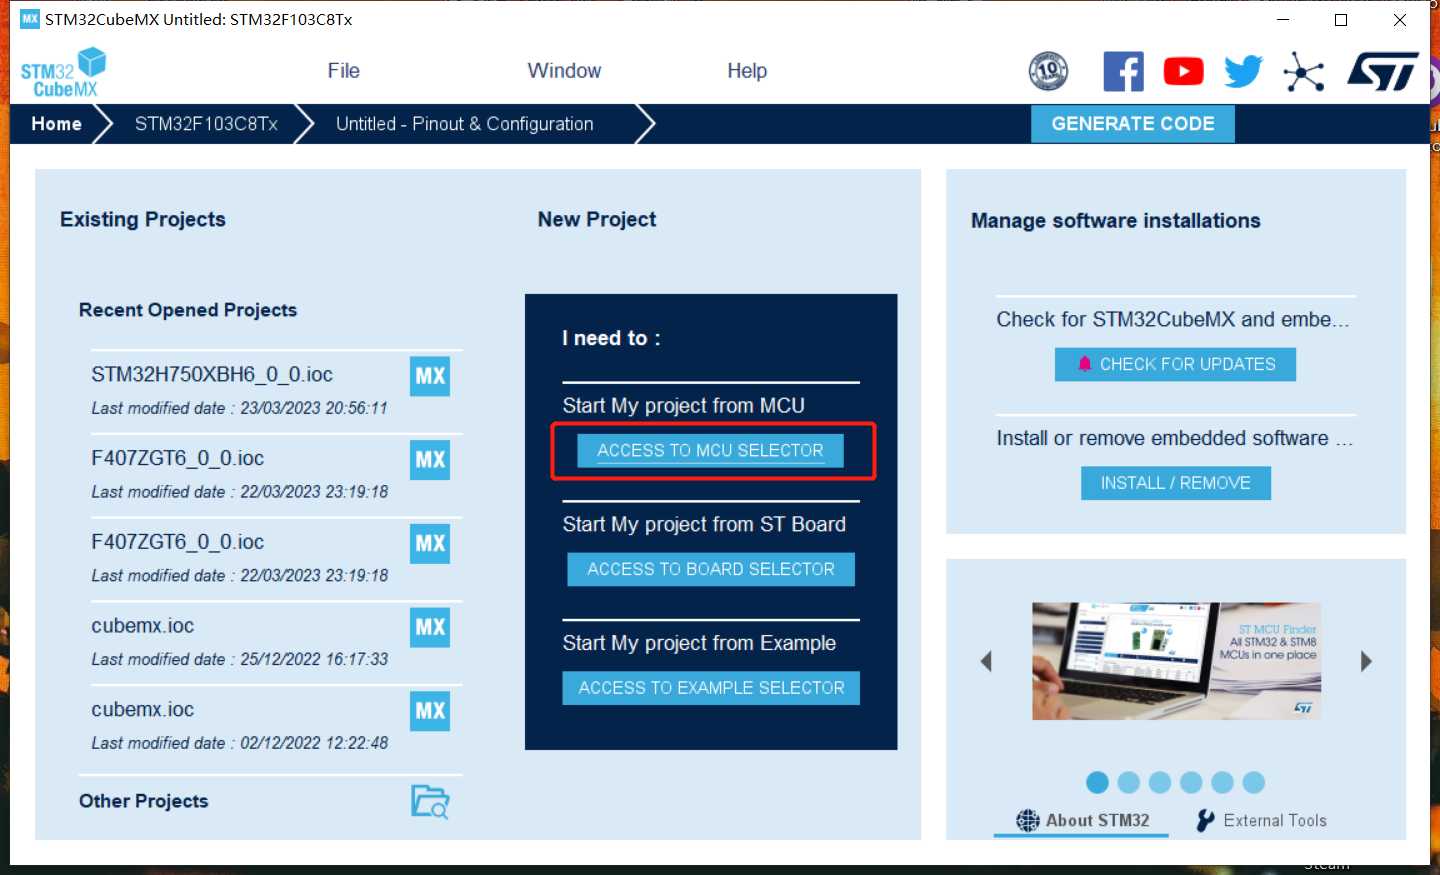This screenshot has height=875, width=1440.
Task: Click the 'Start My project from Example' text
Action: coord(699,643)
